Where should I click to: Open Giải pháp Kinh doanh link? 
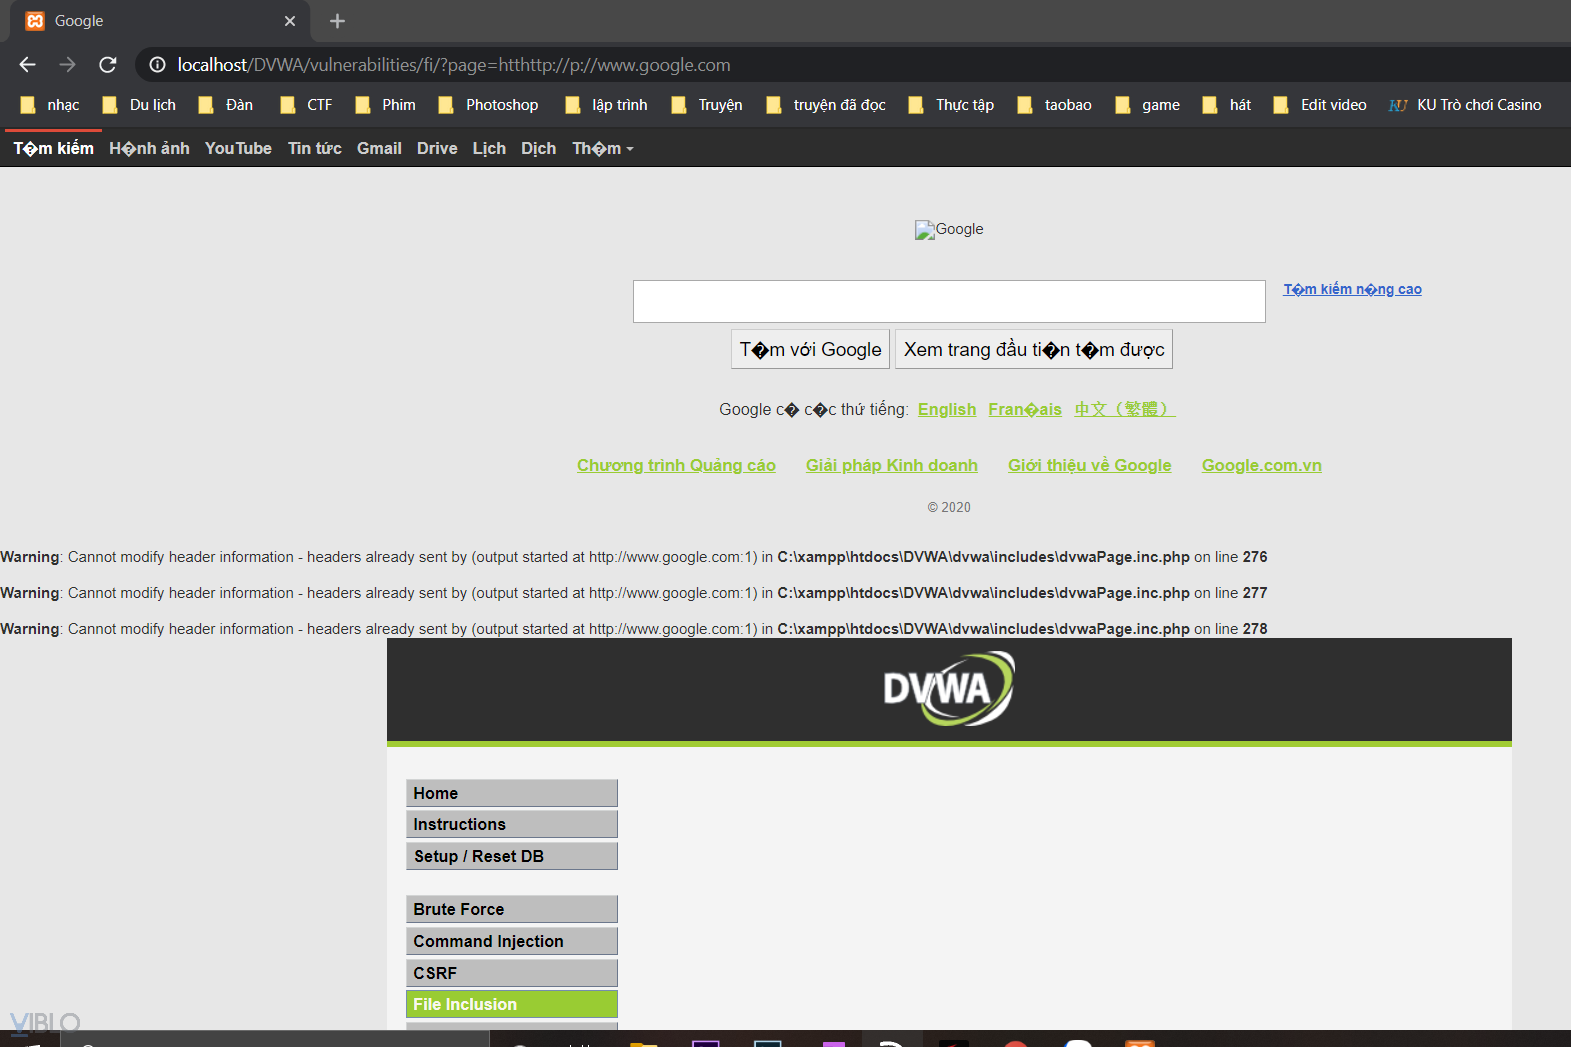coord(892,465)
